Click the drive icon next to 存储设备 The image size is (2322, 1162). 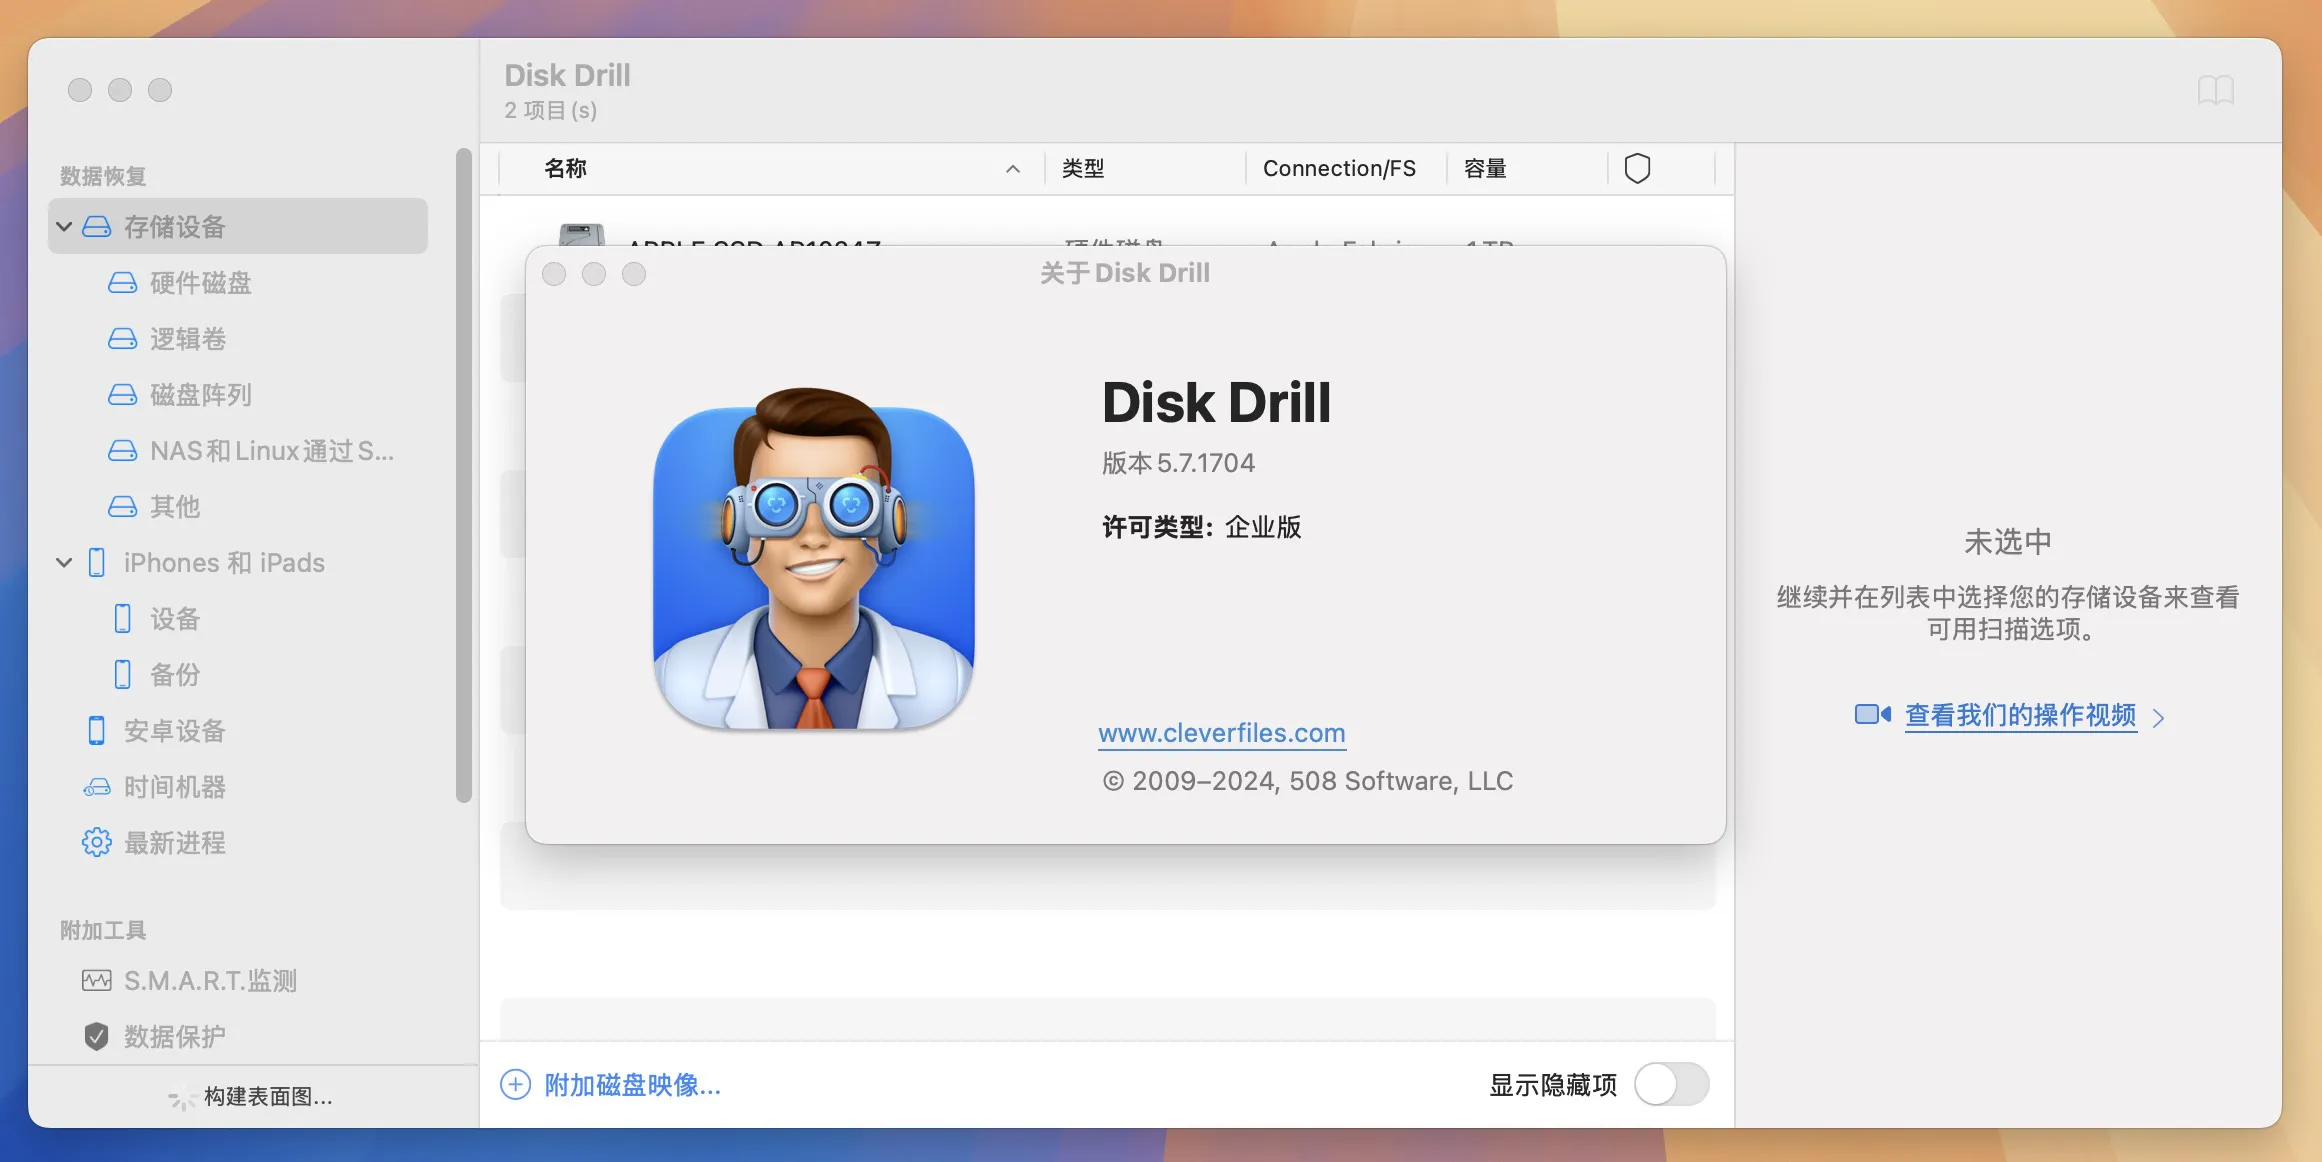[96, 227]
